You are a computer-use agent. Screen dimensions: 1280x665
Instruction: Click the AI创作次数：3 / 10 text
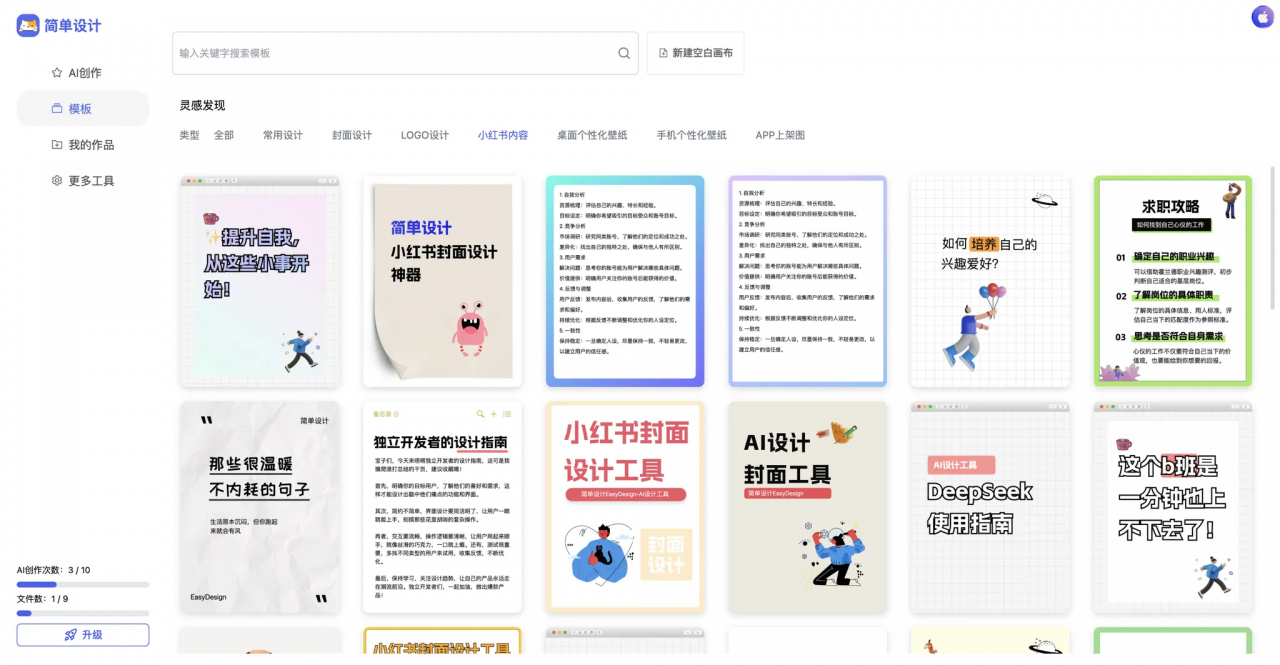(53, 570)
